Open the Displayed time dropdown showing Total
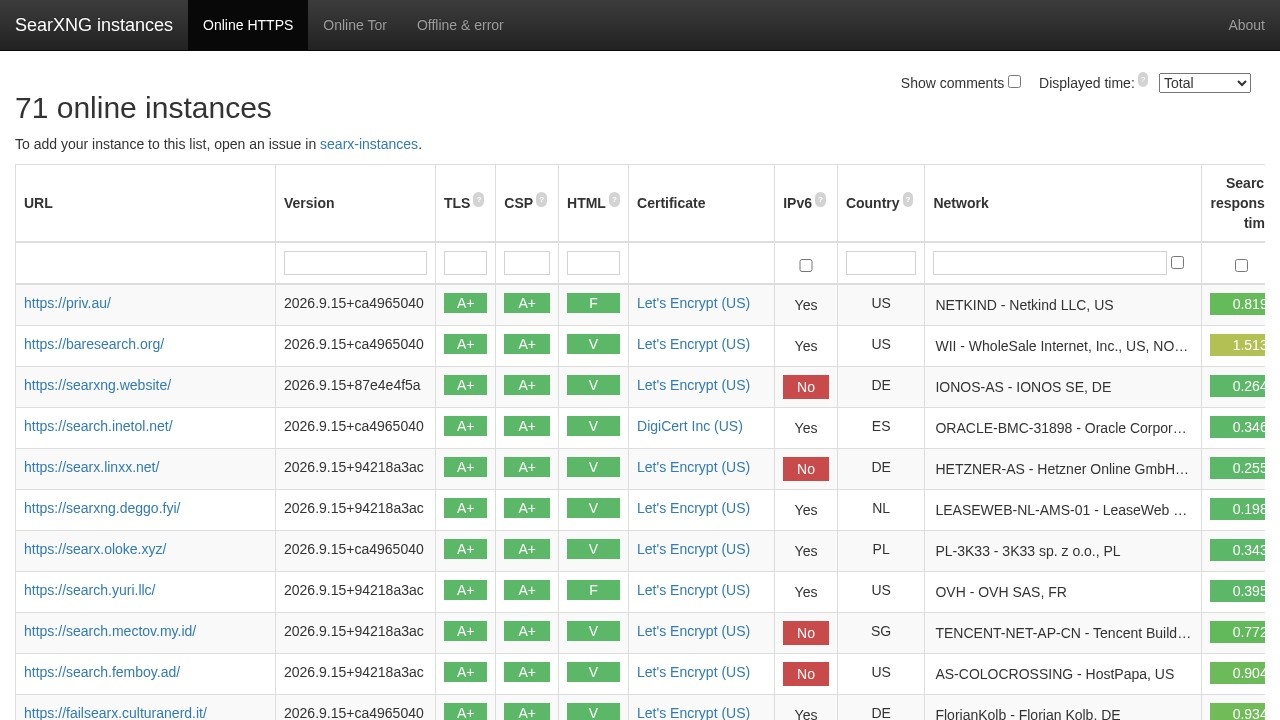This screenshot has width=1280, height=720. (1205, 83)
